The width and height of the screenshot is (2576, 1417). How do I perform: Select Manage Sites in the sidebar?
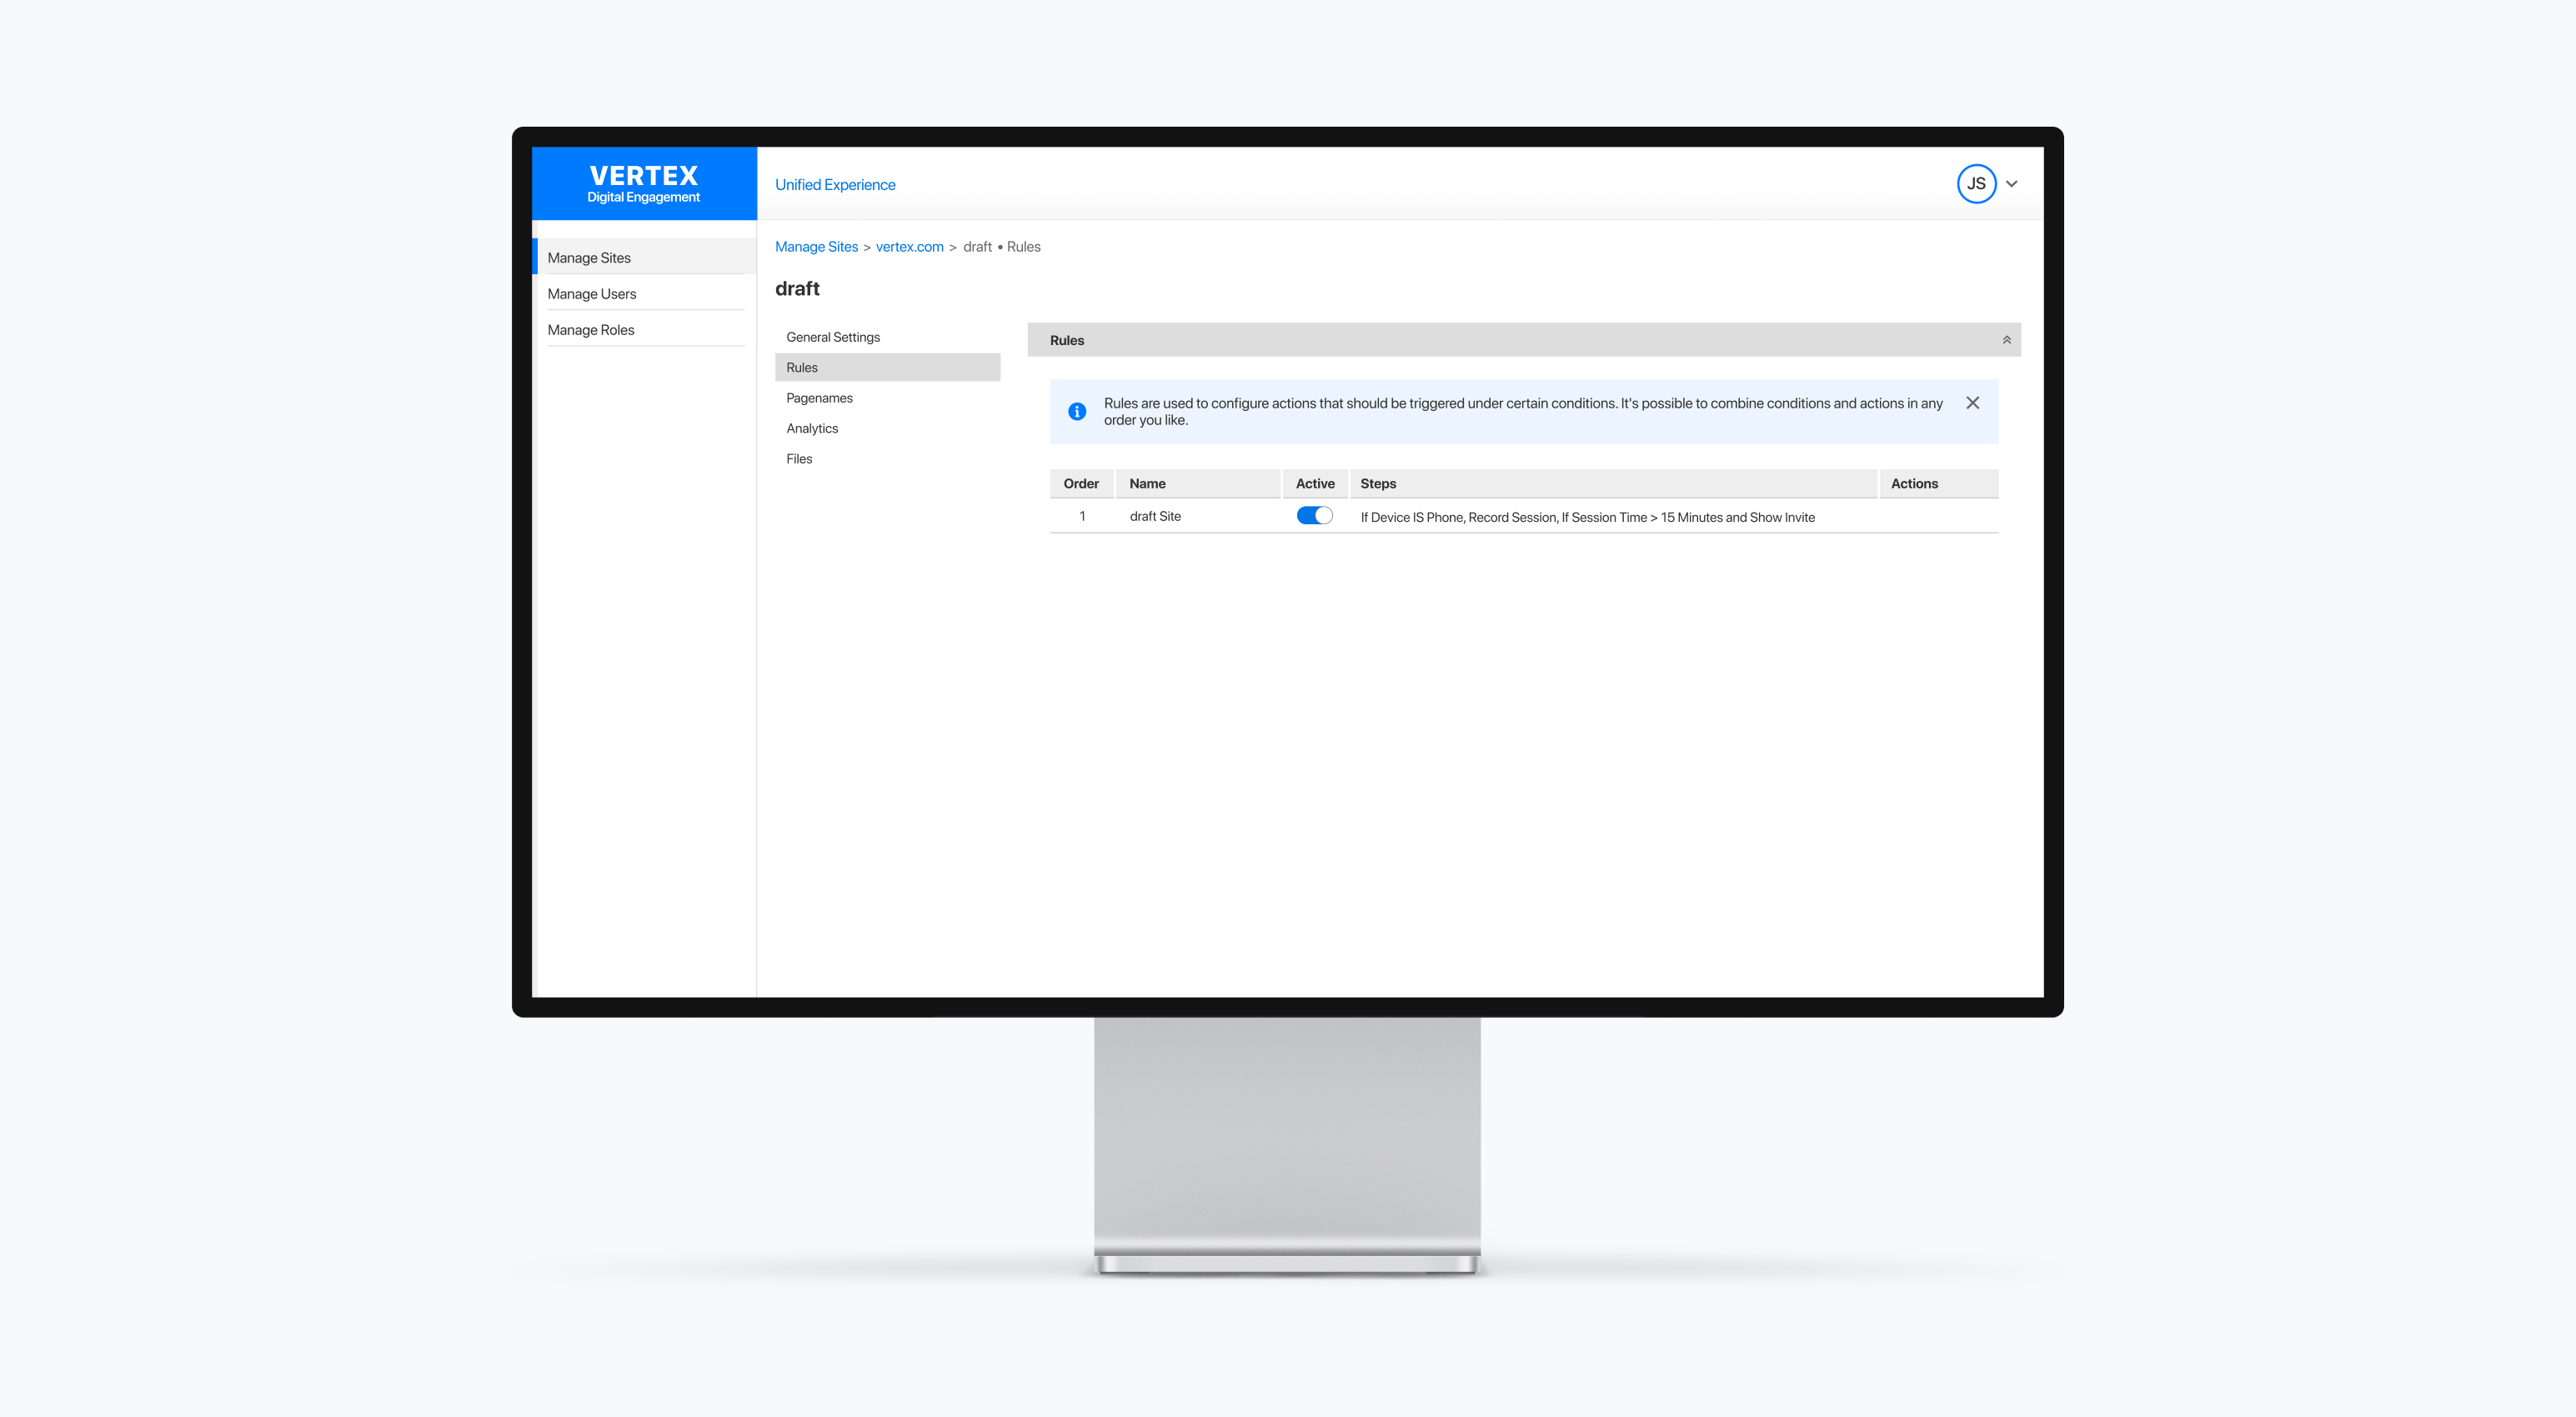(x=589, y=257)
